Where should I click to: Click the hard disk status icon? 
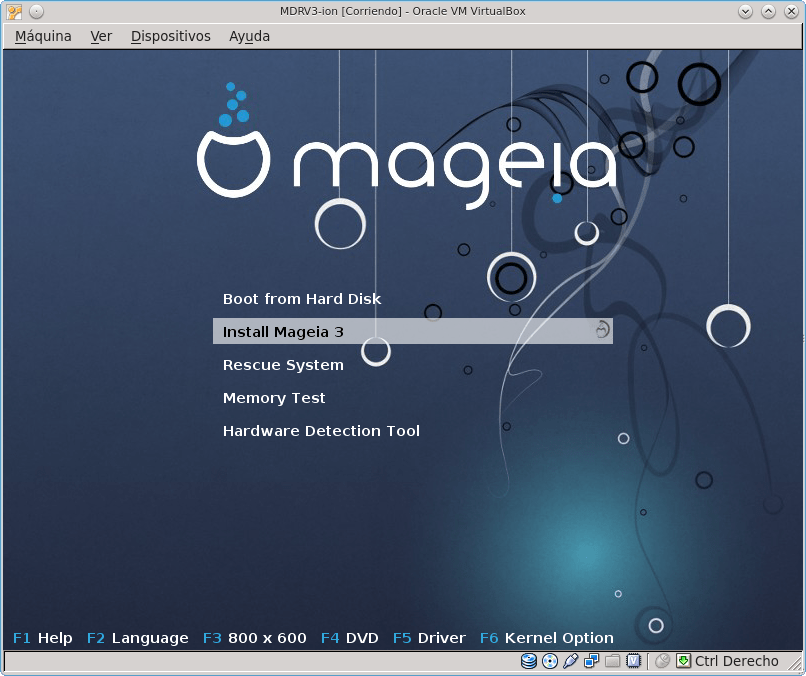coord(528,661)
